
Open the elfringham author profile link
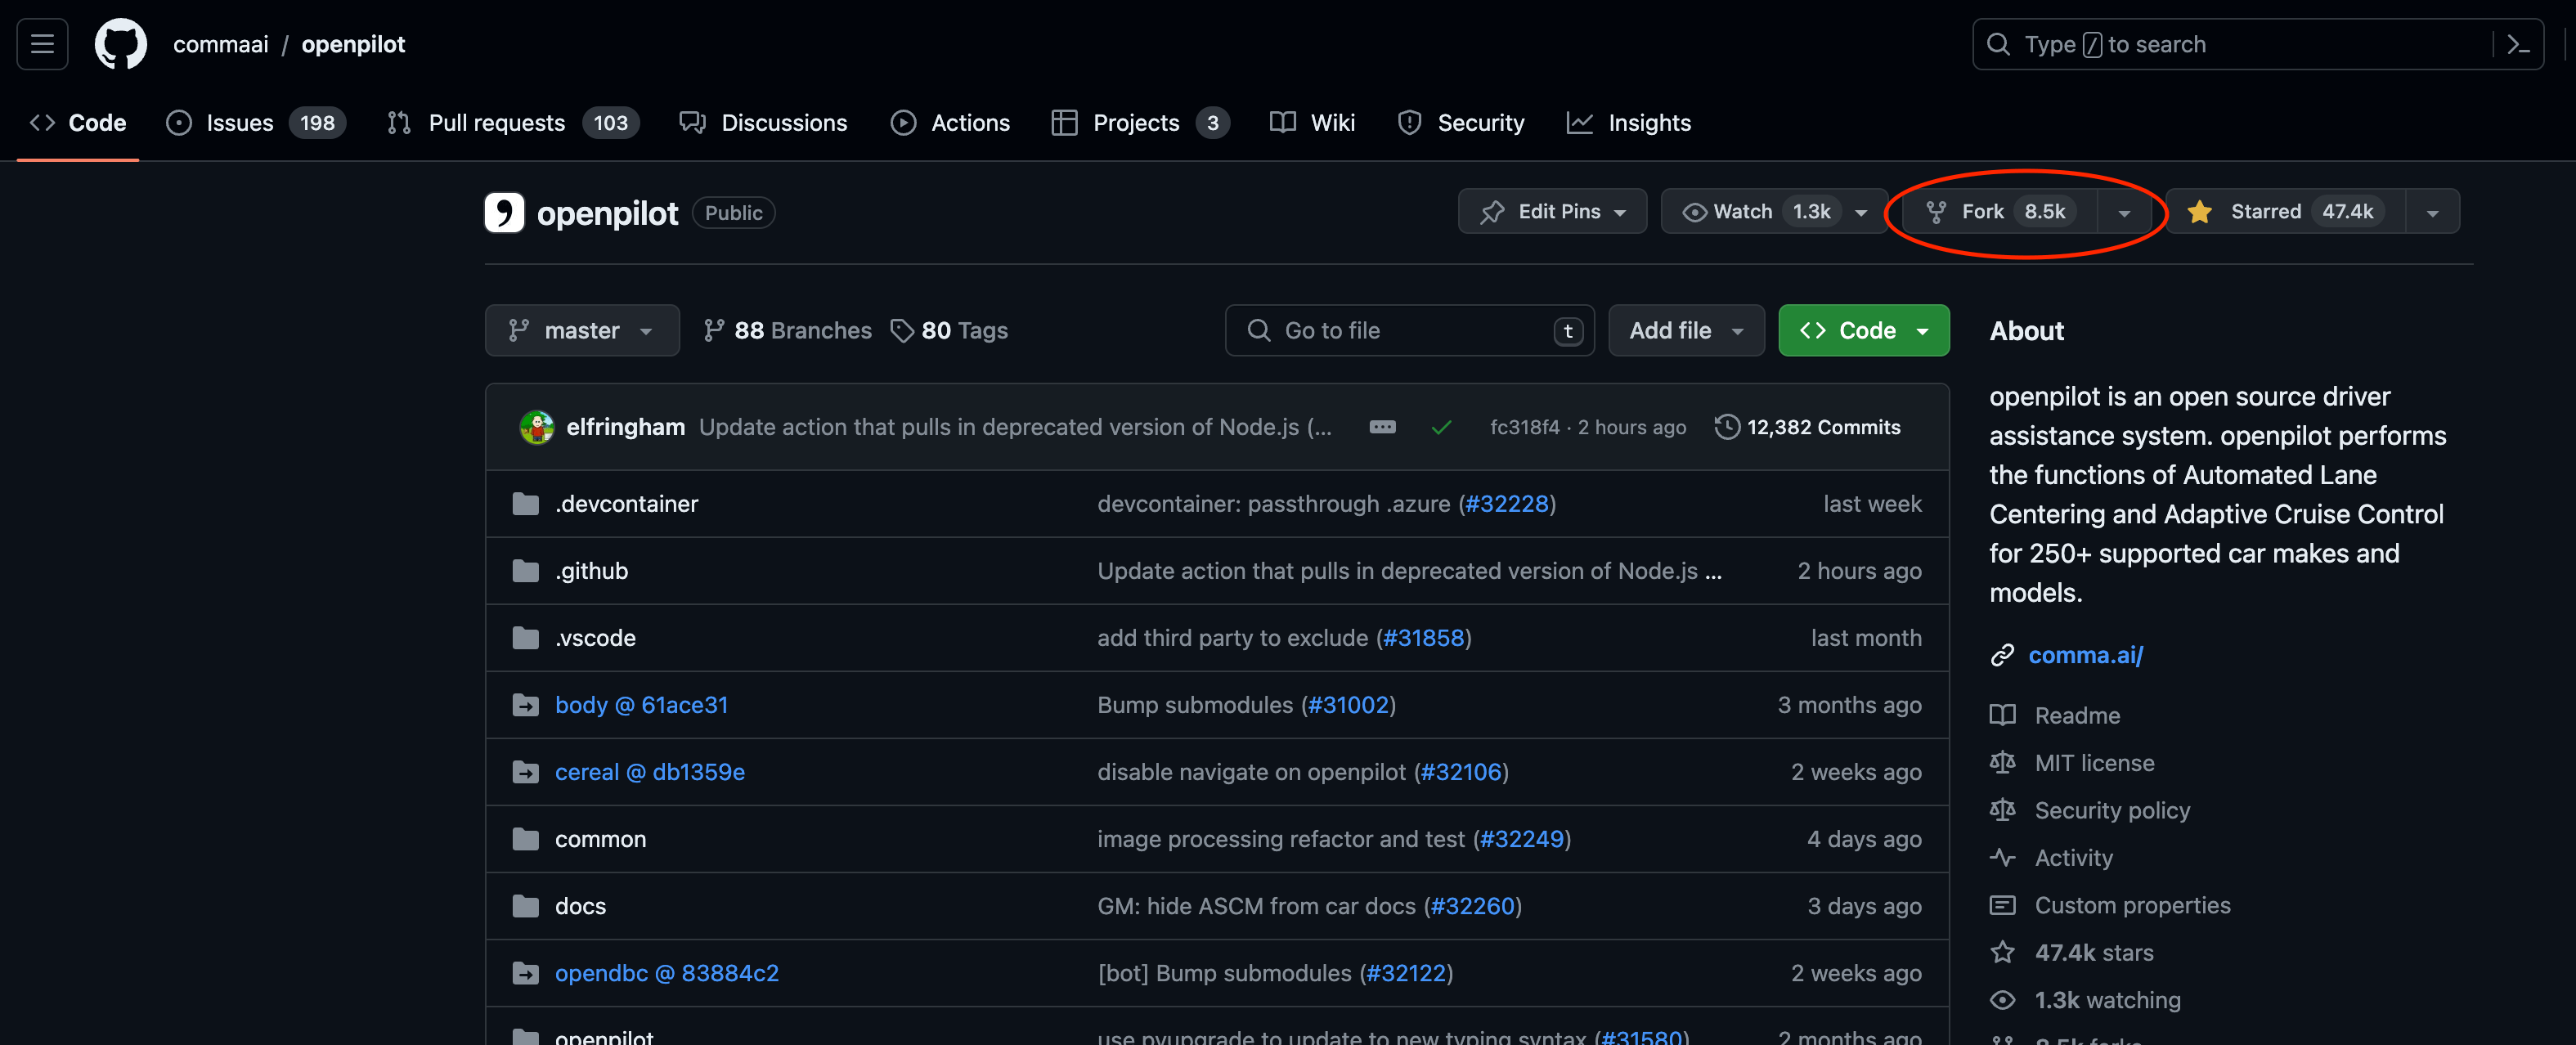[626, 427]
